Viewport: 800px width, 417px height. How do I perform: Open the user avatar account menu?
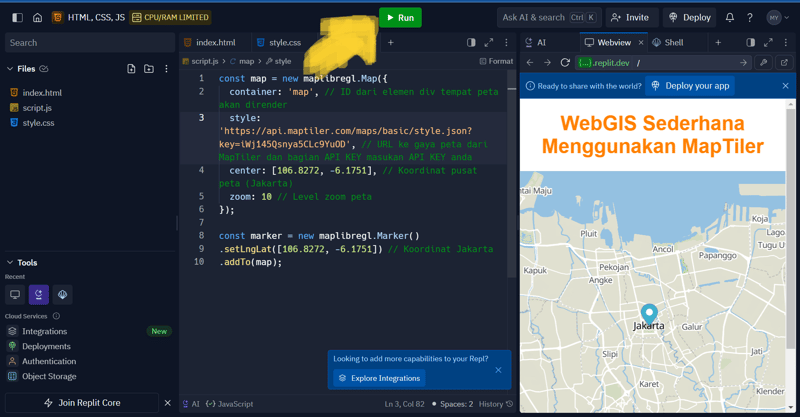click(x=778, y=17)
